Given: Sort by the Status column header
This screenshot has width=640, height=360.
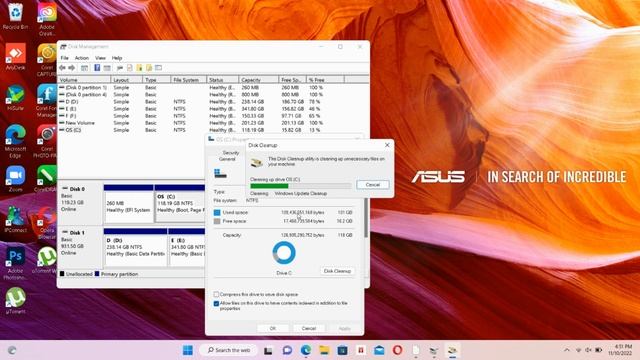Looking at the screenshot, I should (222, 80).
